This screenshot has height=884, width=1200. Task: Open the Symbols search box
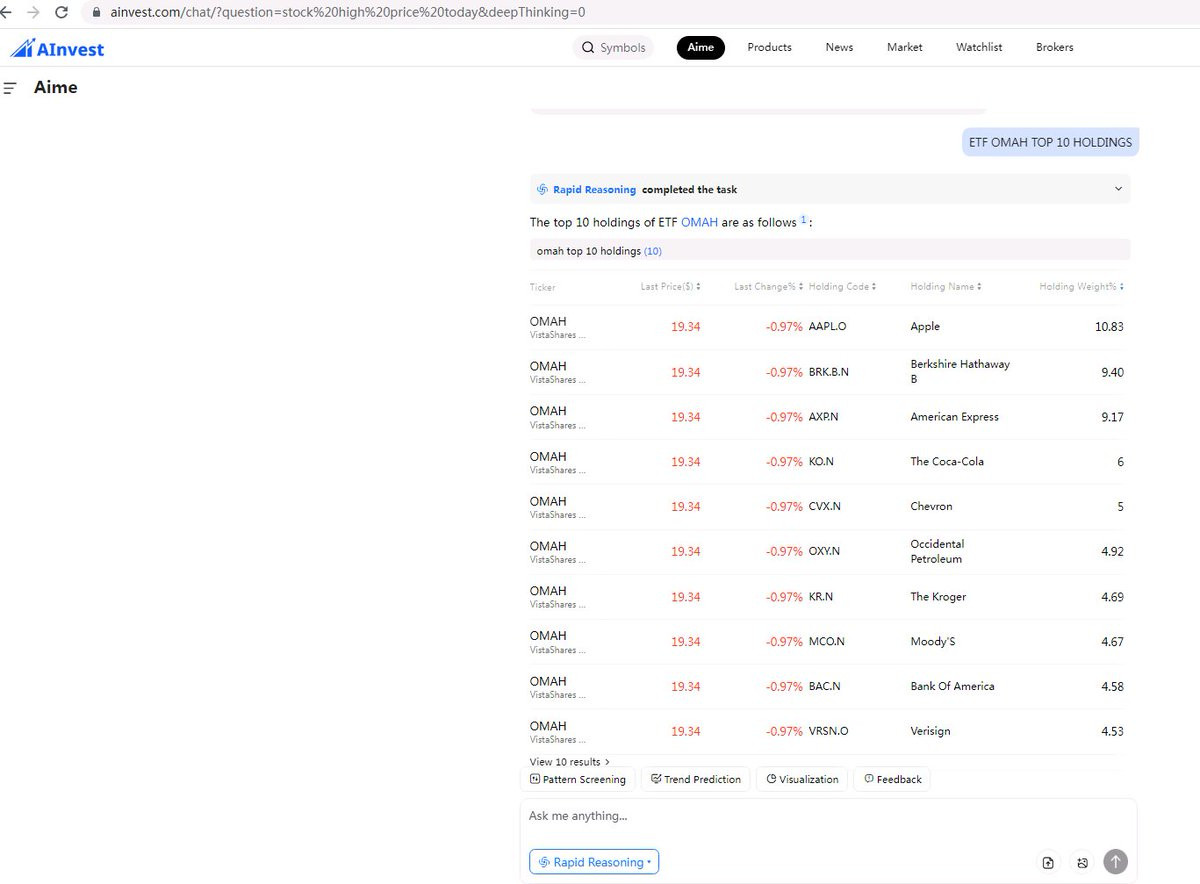click(x=613, y=47)
